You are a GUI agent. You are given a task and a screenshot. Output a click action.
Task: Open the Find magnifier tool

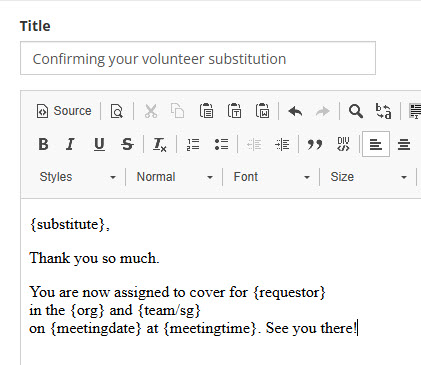[x=356, y=111]
